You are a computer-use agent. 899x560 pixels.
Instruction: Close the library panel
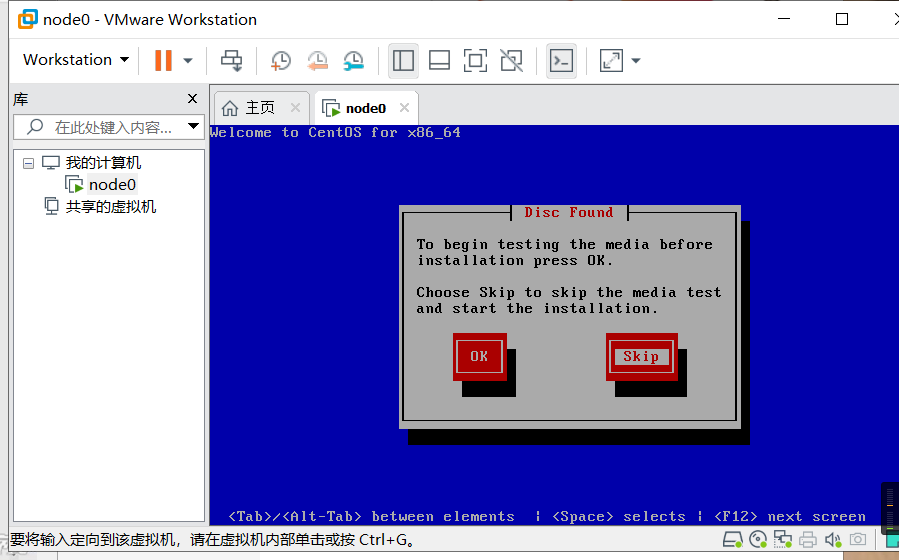[193, 99]
